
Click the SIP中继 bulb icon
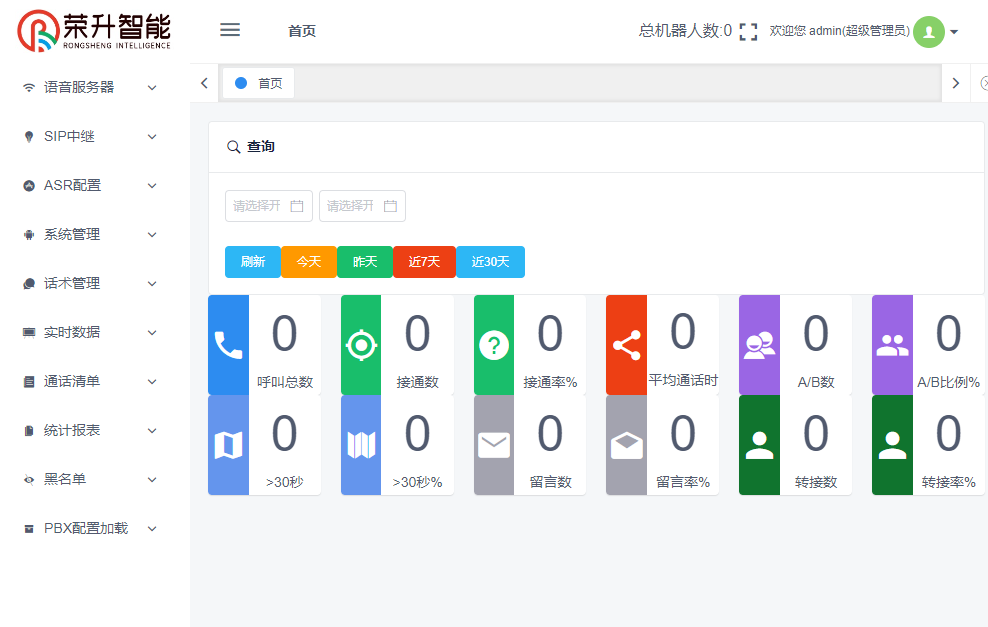coord(28,137)
